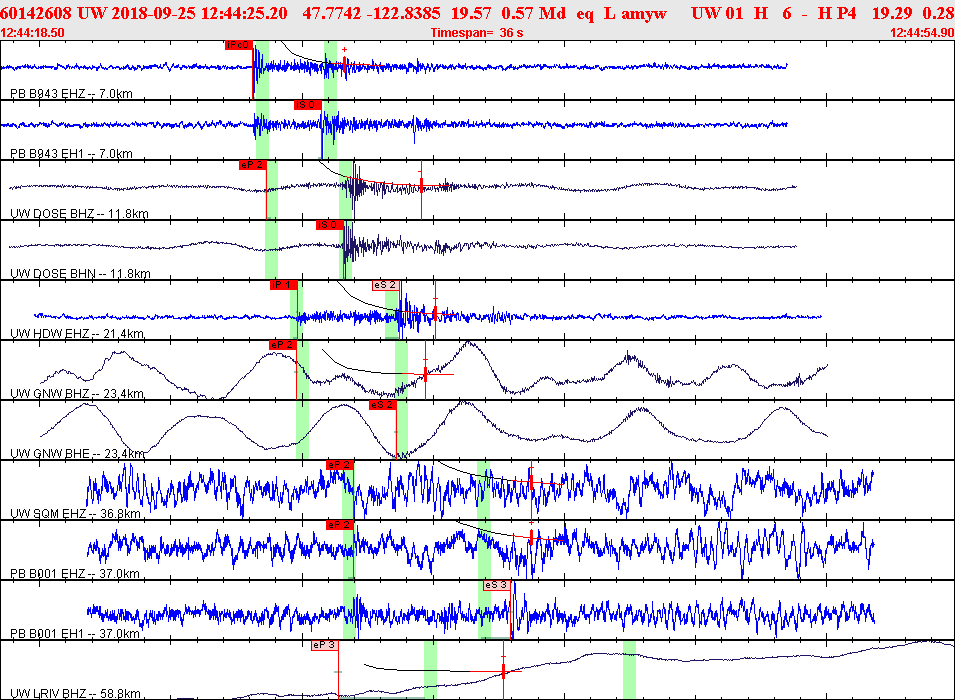The image size is (955, 700).
Task: Click the 19.29 value in header
Action: pos(892,13)
